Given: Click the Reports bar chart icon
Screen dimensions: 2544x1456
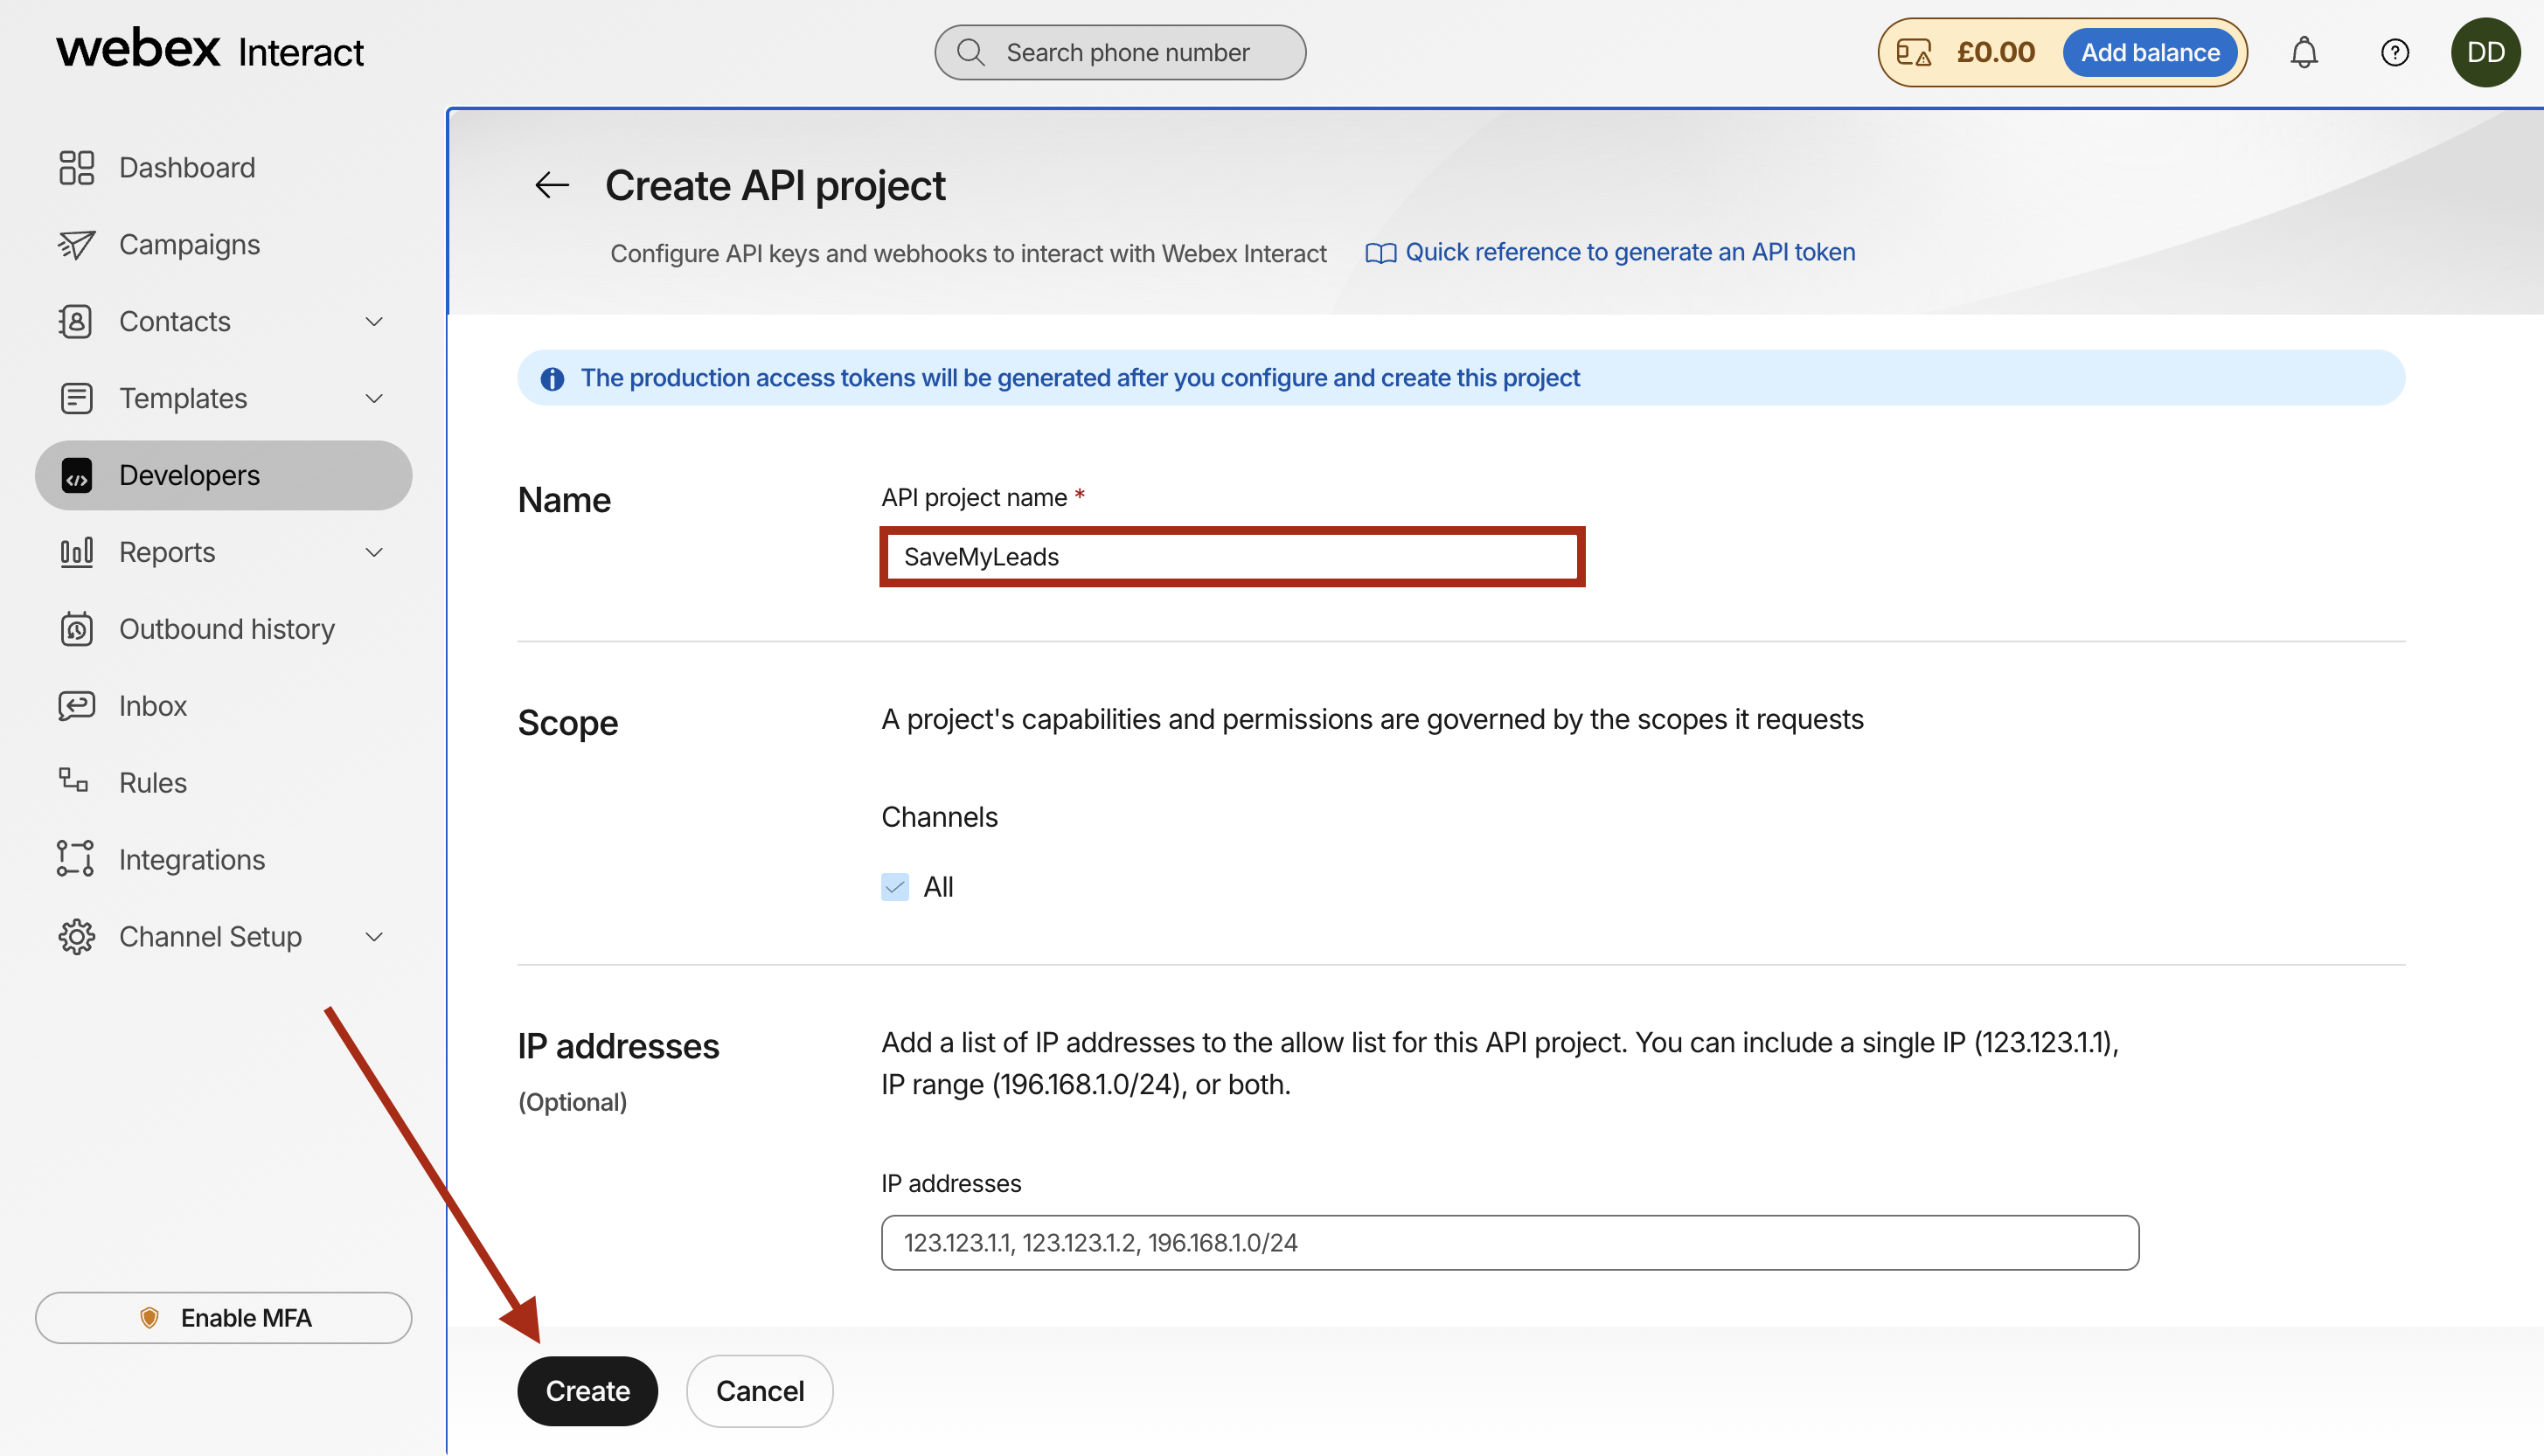Looking at the screenshot, I should (x=76, y=552).
